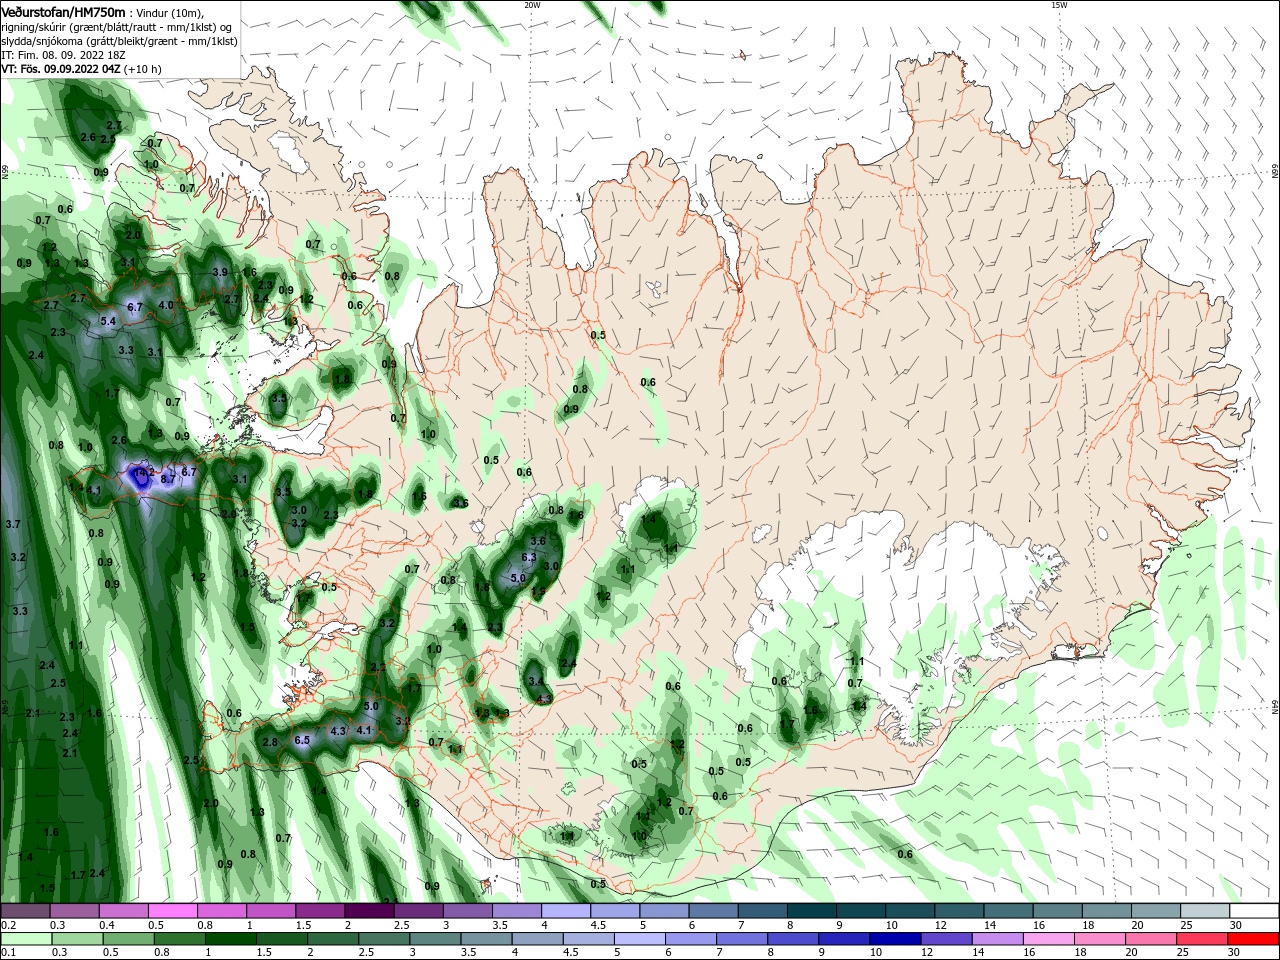Click the '8.7' precipitation value on the map
Screen dimensions: 1280x960
(x=168, y=479)
